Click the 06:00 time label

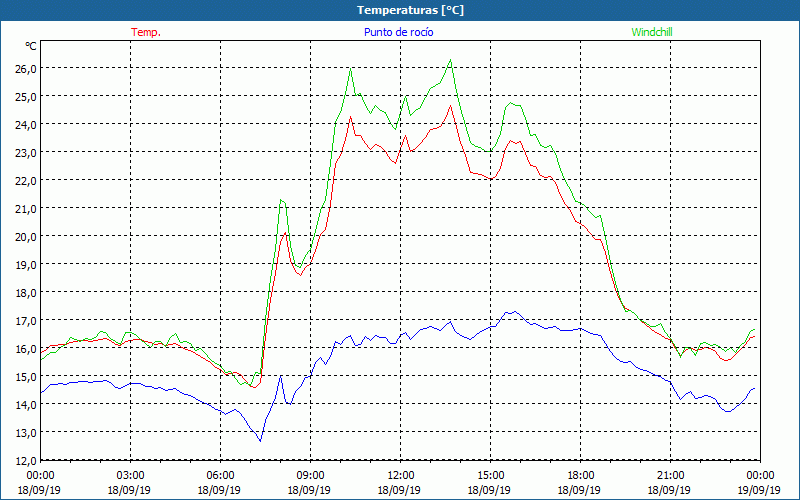coord(220,476)
